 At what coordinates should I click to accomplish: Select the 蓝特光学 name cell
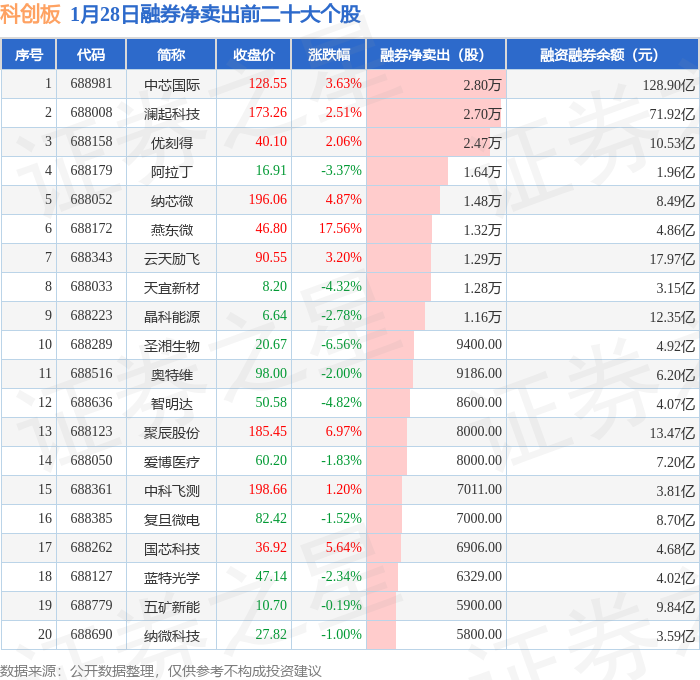point(171,578)
